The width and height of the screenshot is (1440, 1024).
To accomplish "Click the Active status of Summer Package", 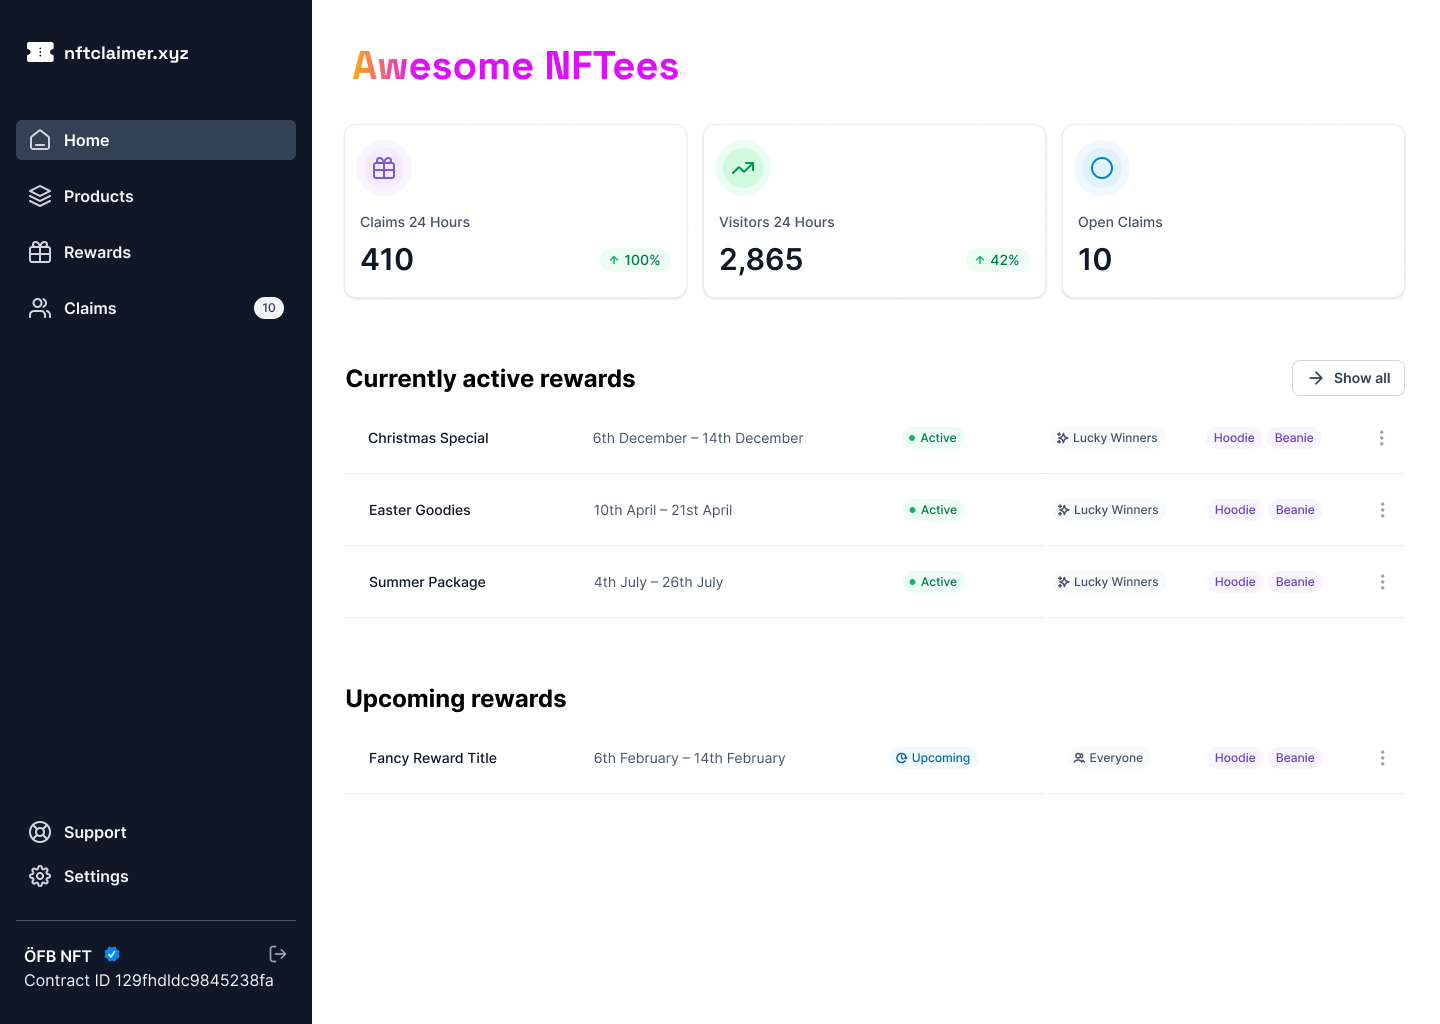I will tap(934, 582).
